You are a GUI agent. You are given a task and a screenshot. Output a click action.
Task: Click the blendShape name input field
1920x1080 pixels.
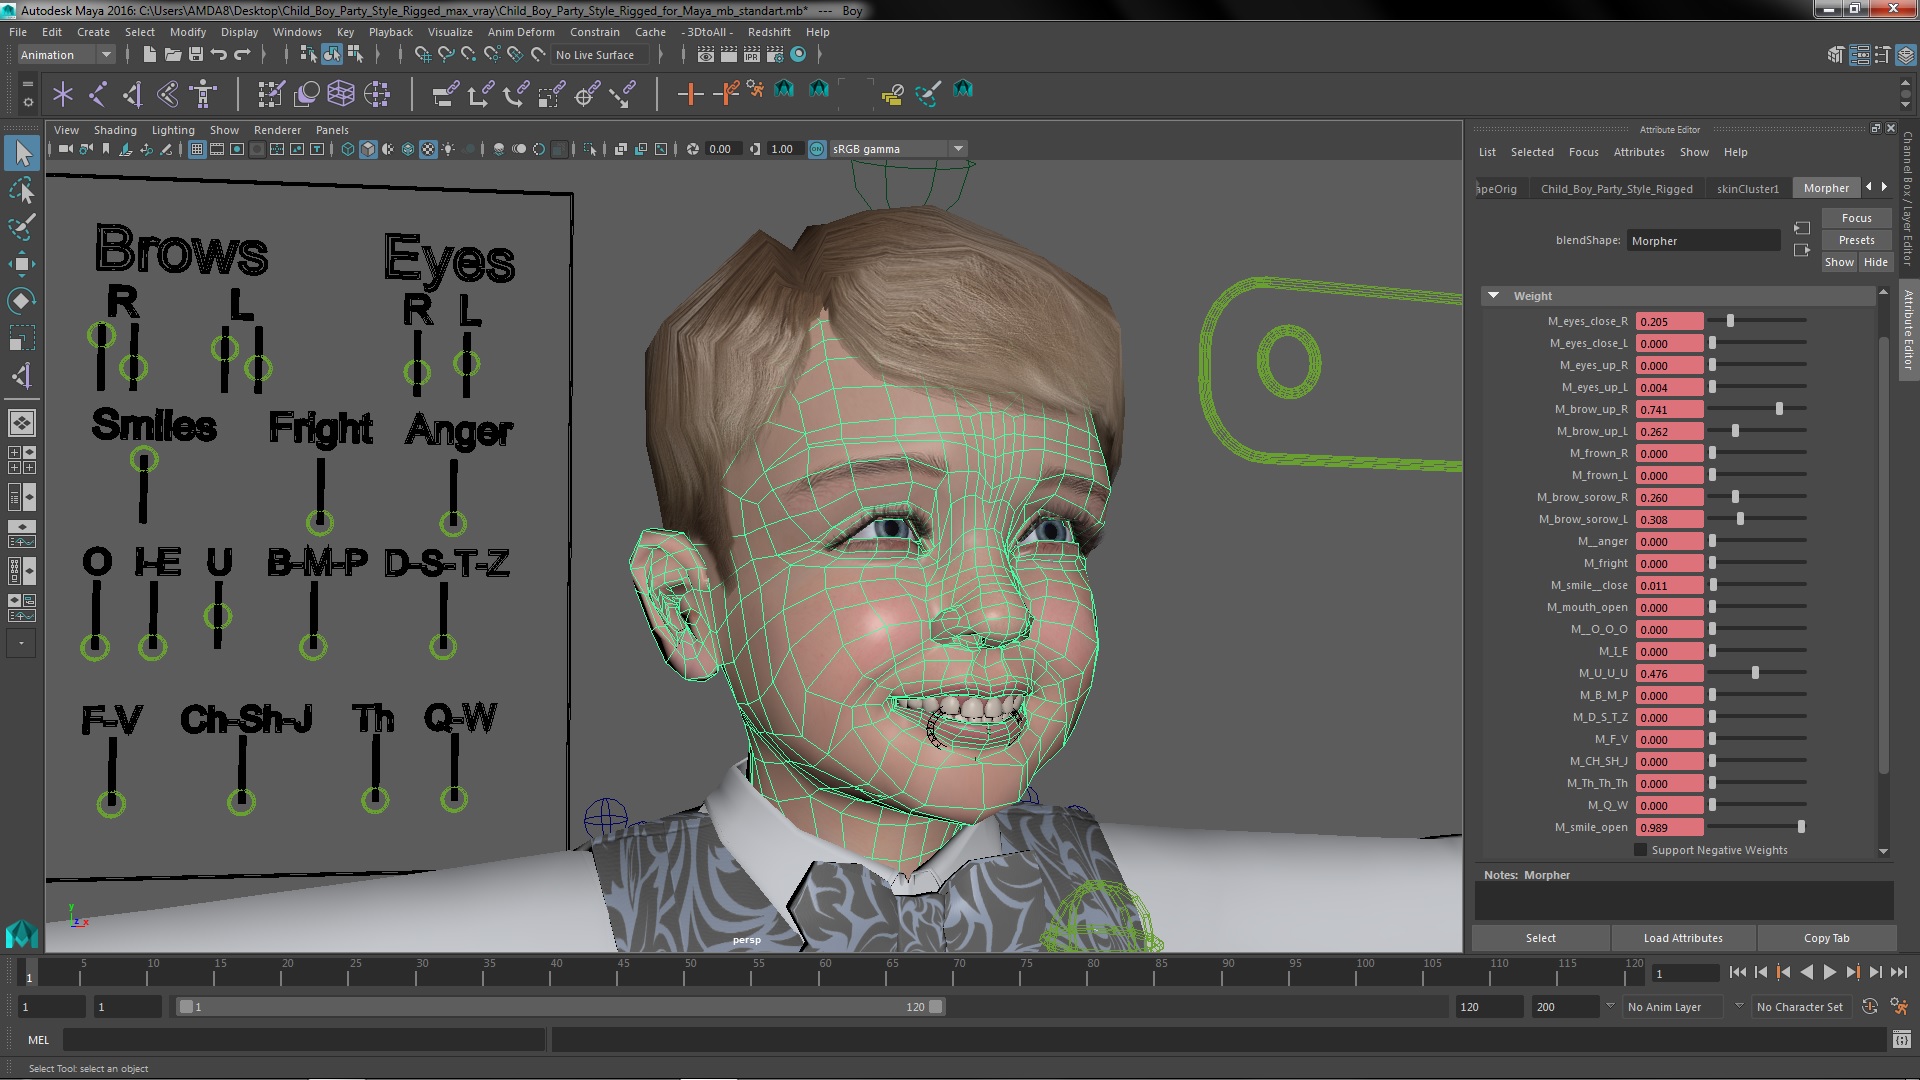point(1702,241)
